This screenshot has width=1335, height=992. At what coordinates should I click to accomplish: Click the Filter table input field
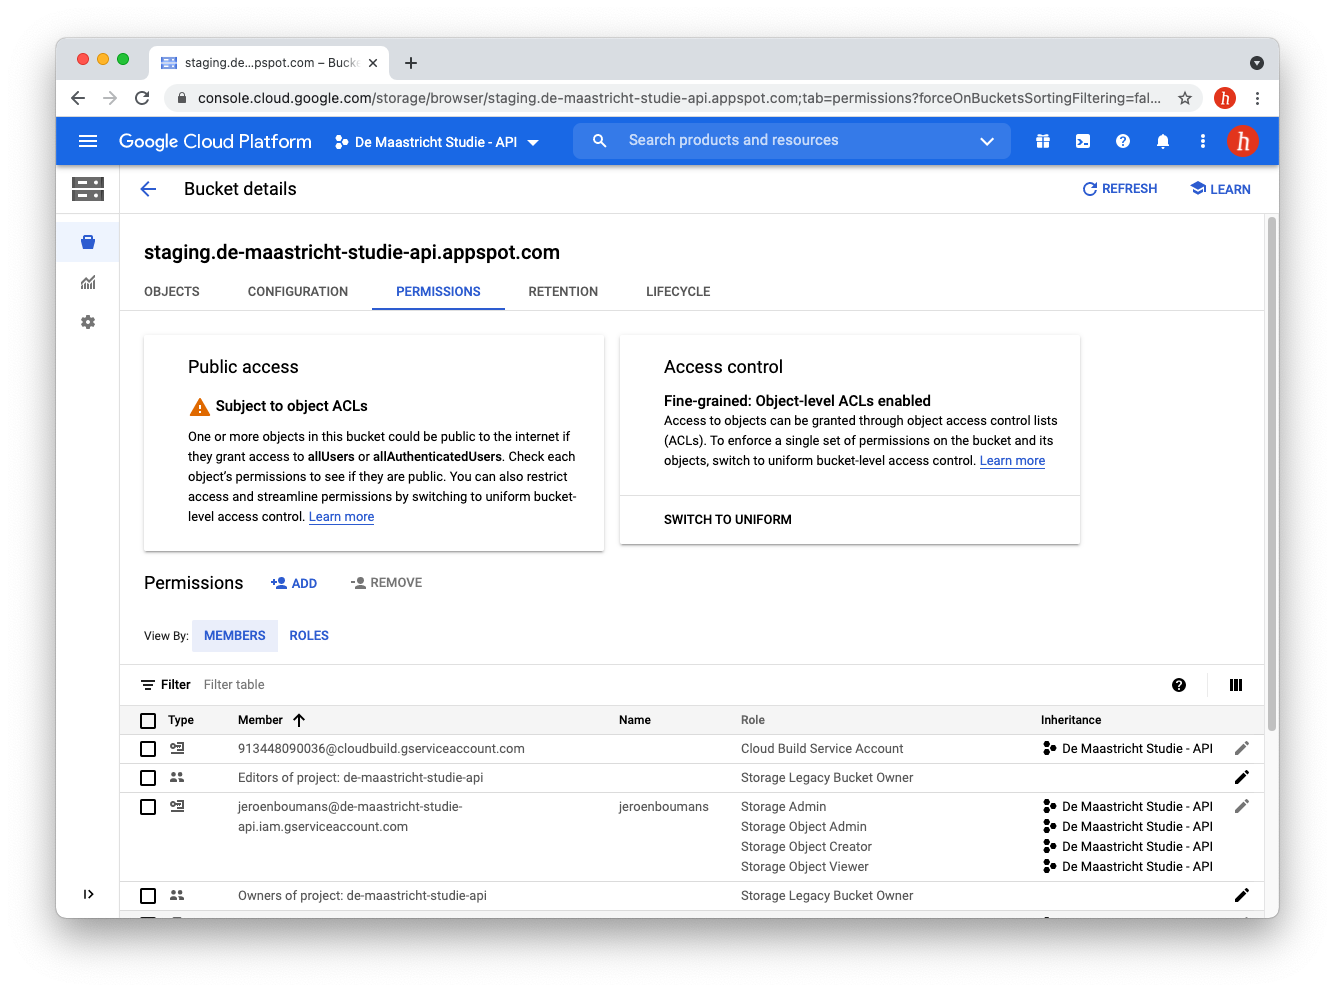pos(400,685)
